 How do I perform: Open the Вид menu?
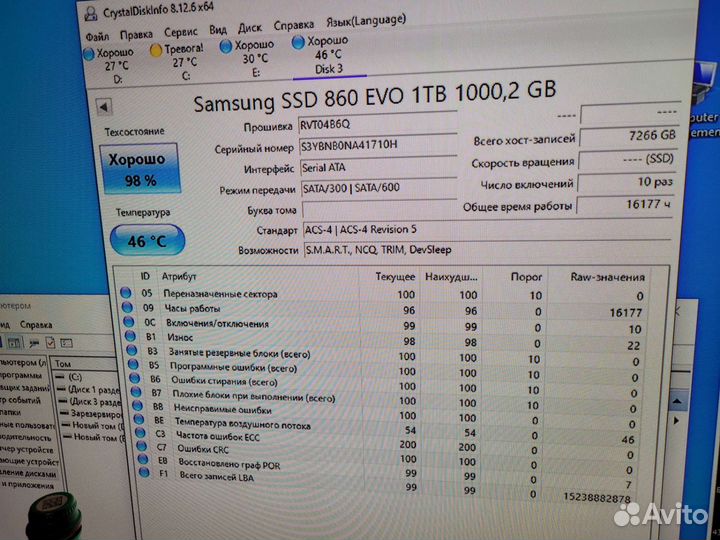pos(218,30)
